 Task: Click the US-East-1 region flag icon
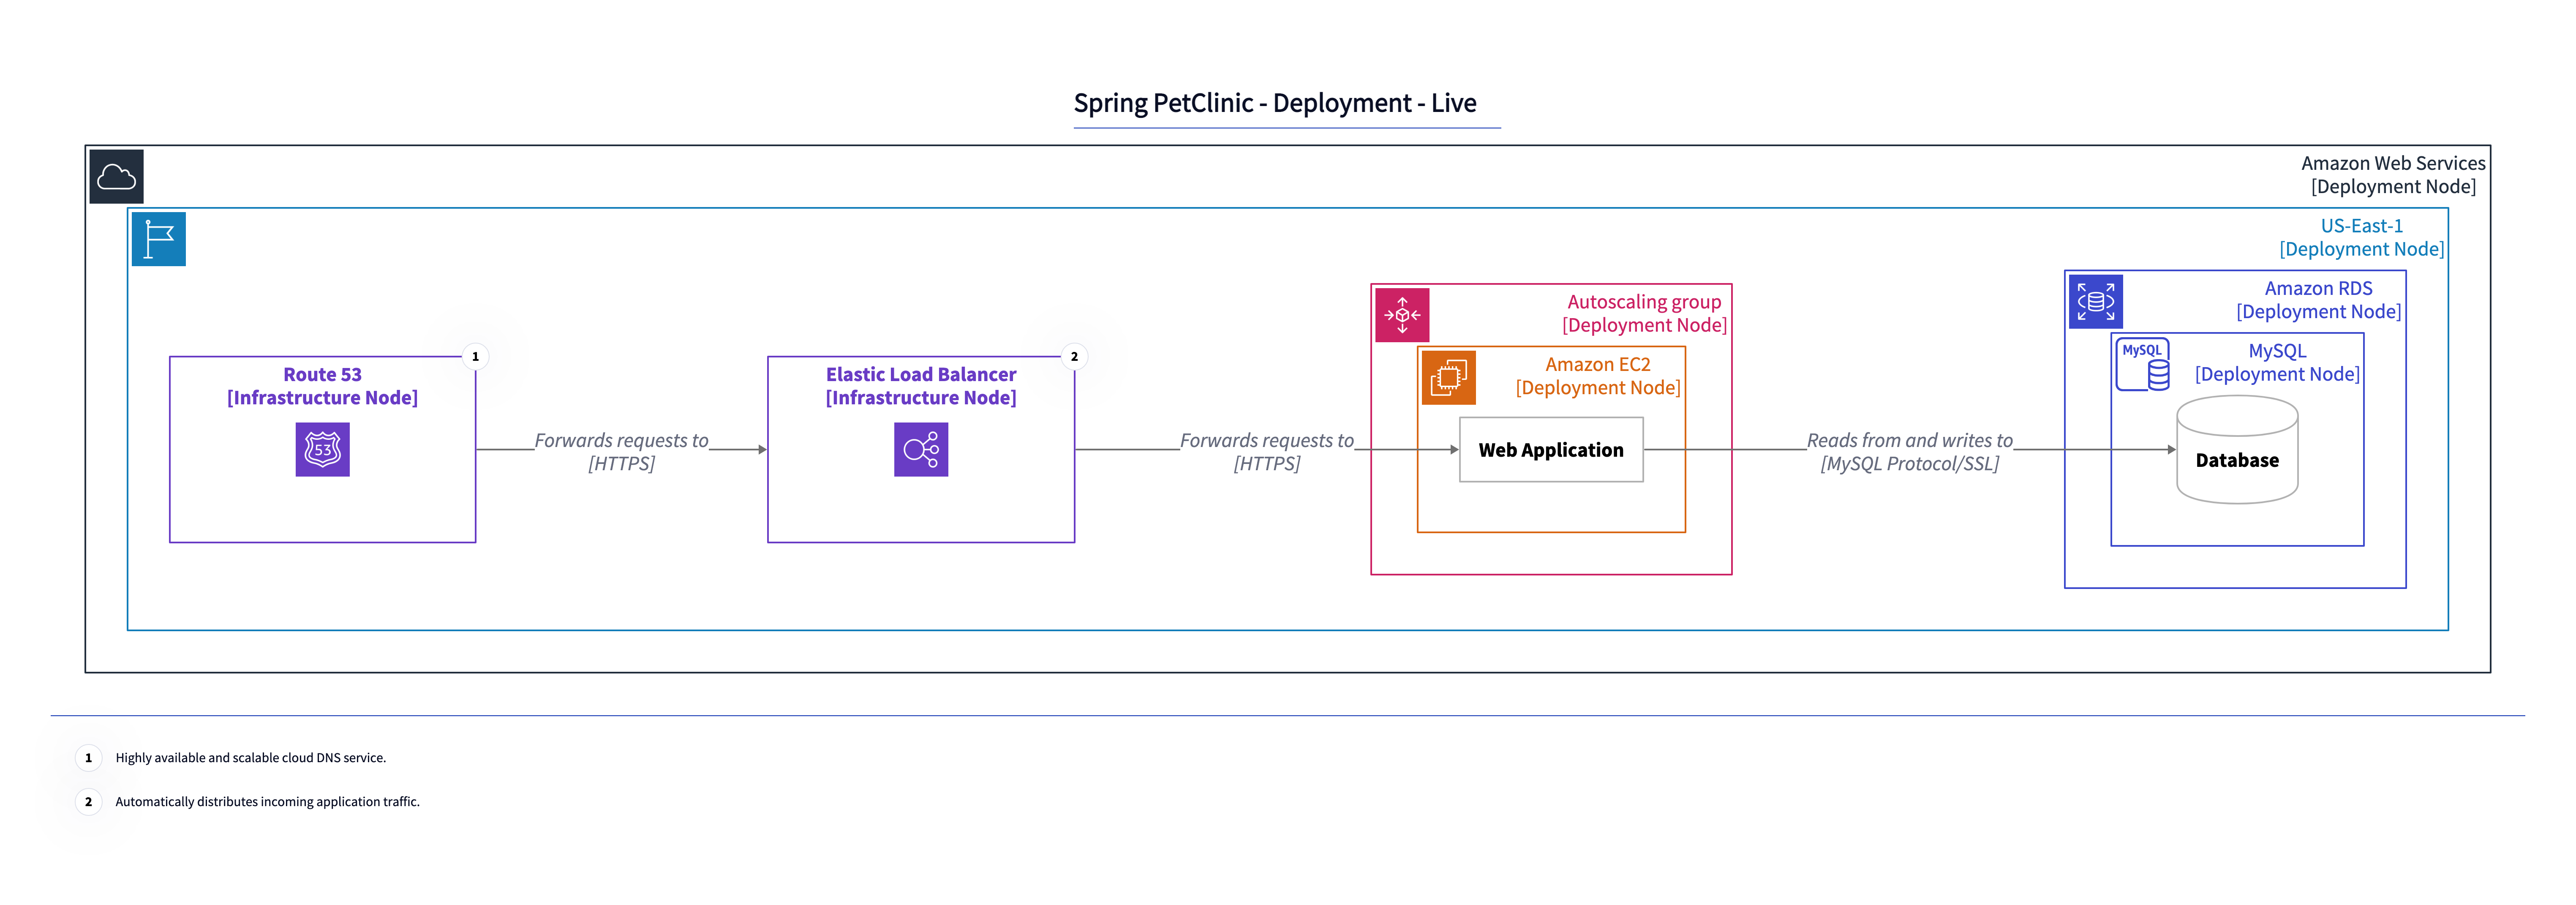[x=159, y=239]
